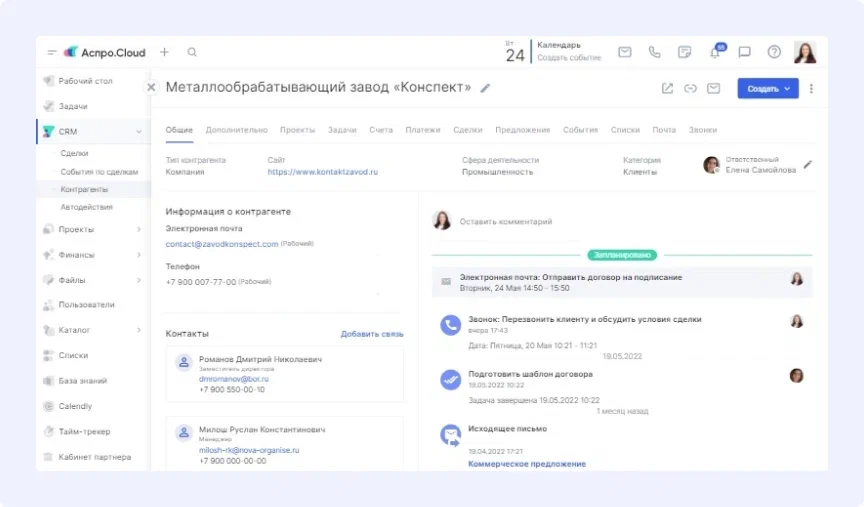
Task: Open Кабинет партнера in the sidebar
Action: (x=94, y=457)
